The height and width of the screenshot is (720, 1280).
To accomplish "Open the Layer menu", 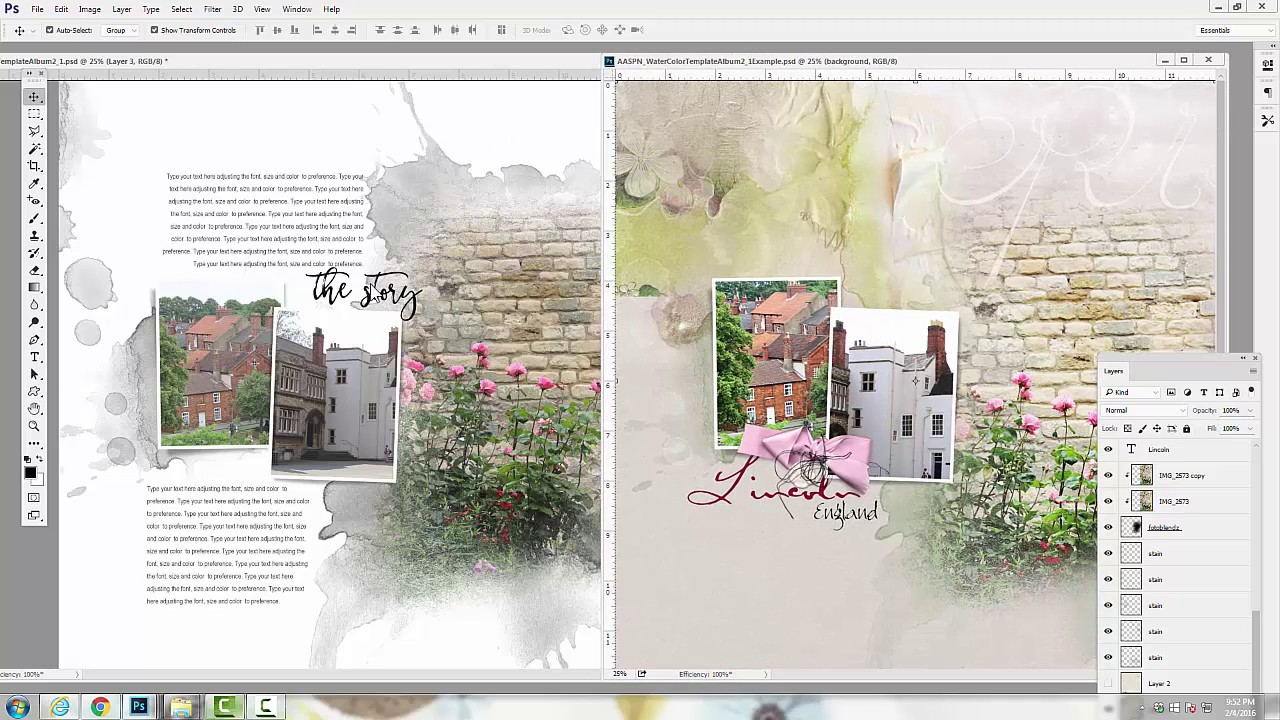I will [x=121, y=9].
